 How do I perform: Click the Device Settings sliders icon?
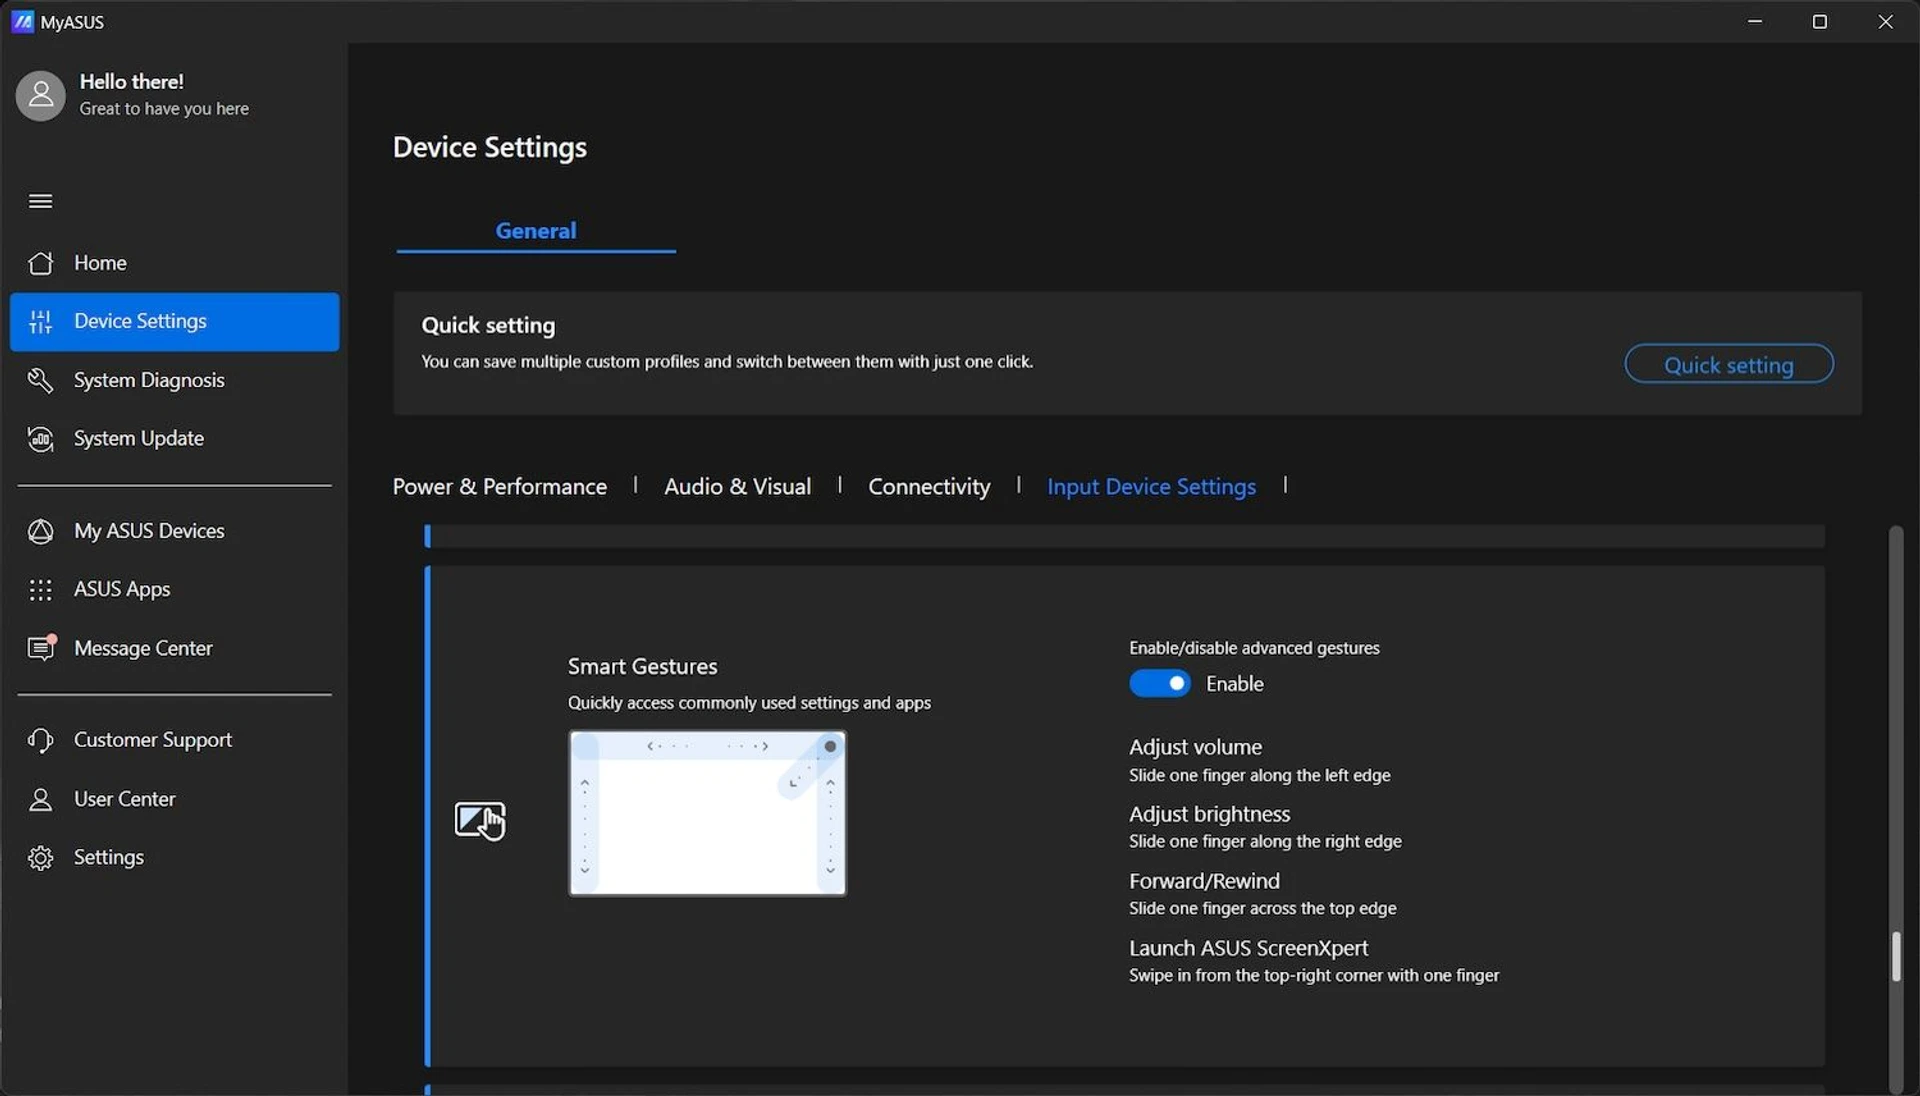pos(40,321)
